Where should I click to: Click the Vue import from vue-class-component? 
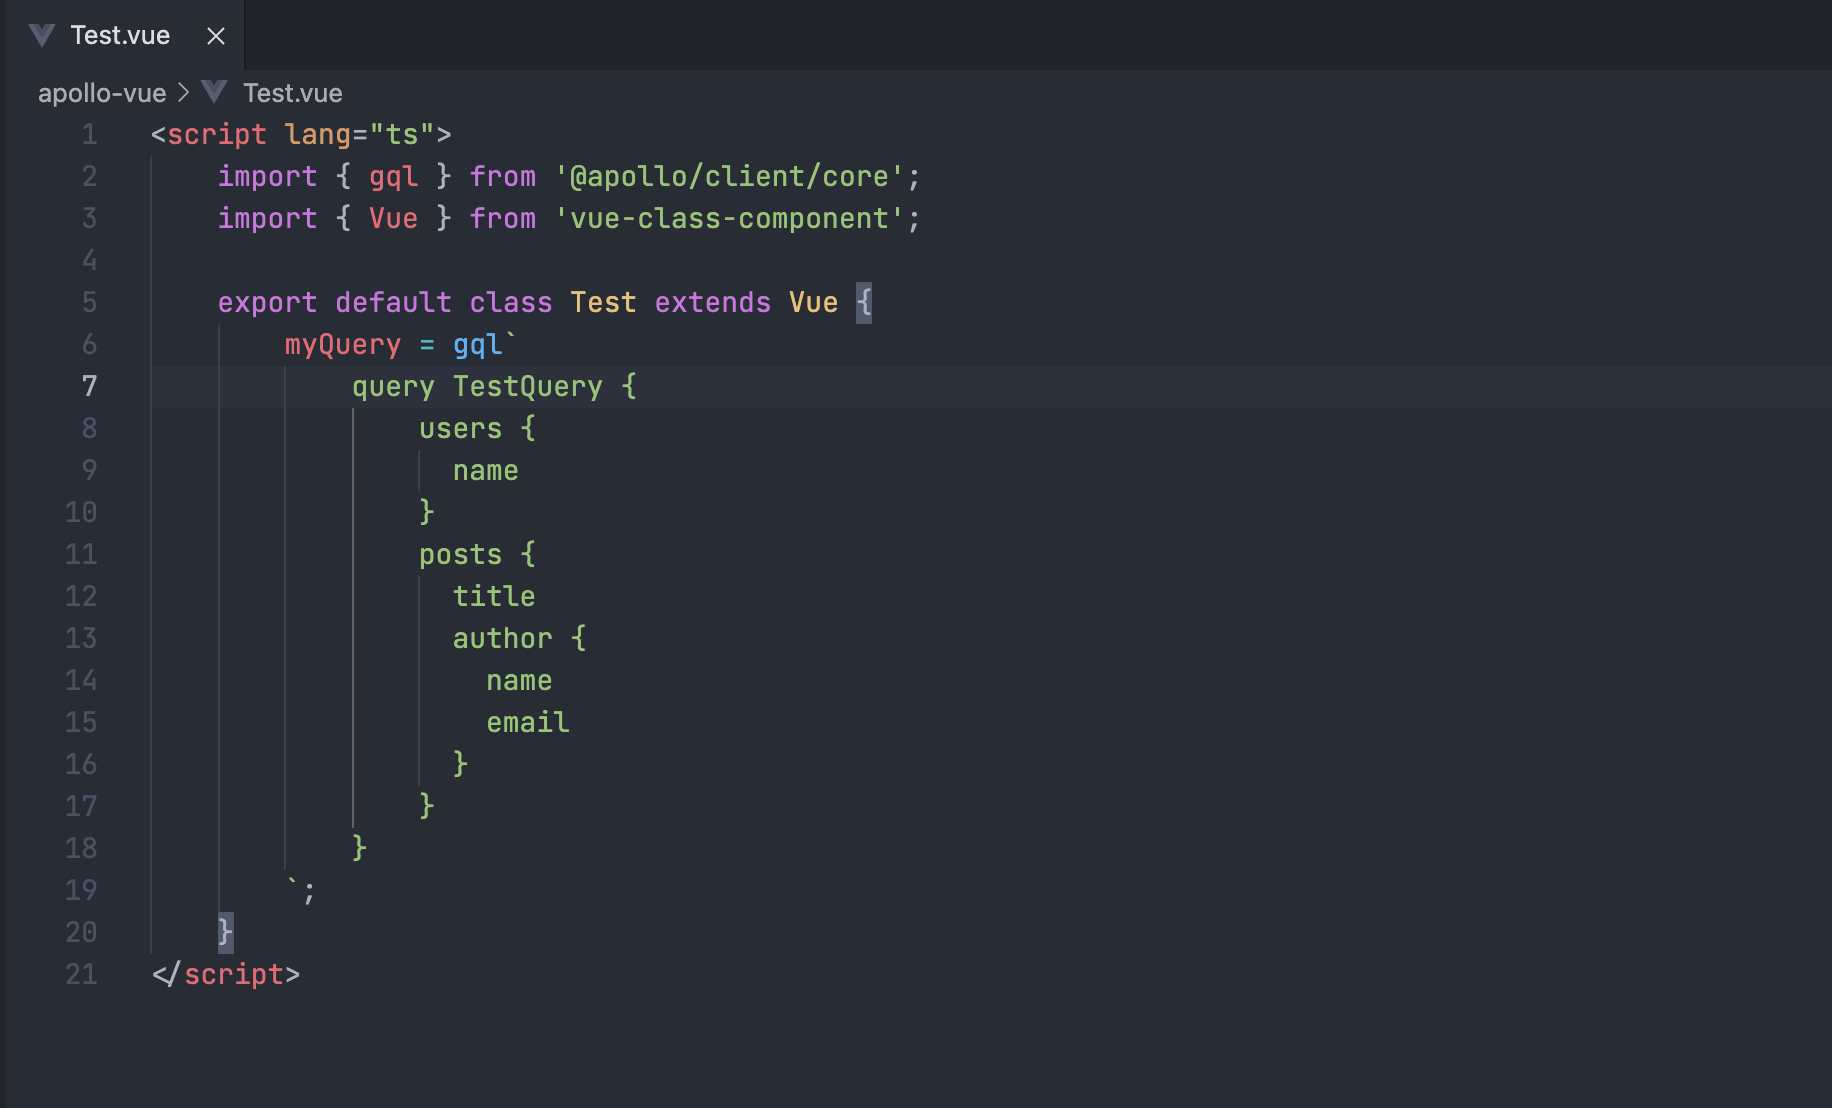tap(393, 218)
